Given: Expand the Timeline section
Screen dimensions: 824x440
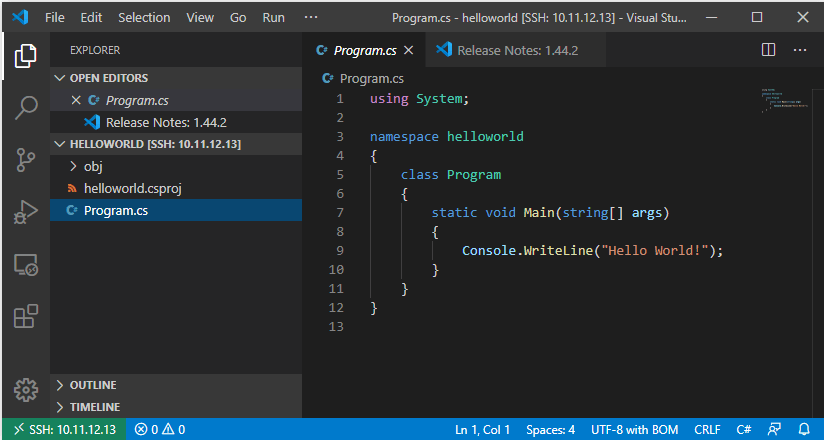Looking at the screenshot, I should click(94, 407).
